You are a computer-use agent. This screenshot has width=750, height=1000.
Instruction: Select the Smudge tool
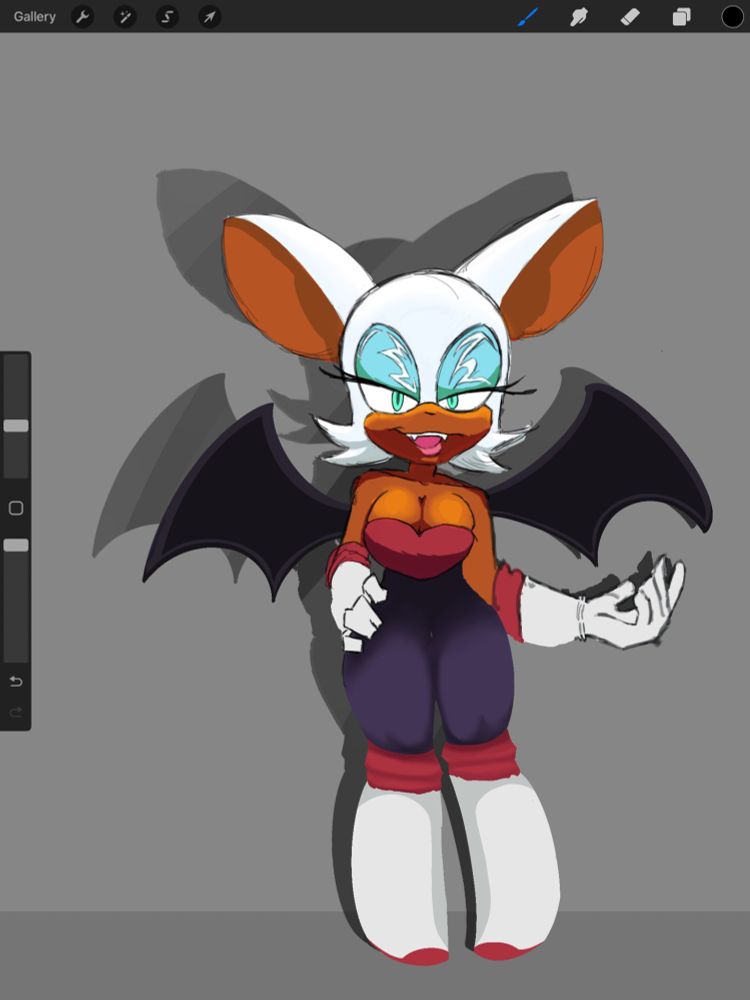(x=578, y=17)
